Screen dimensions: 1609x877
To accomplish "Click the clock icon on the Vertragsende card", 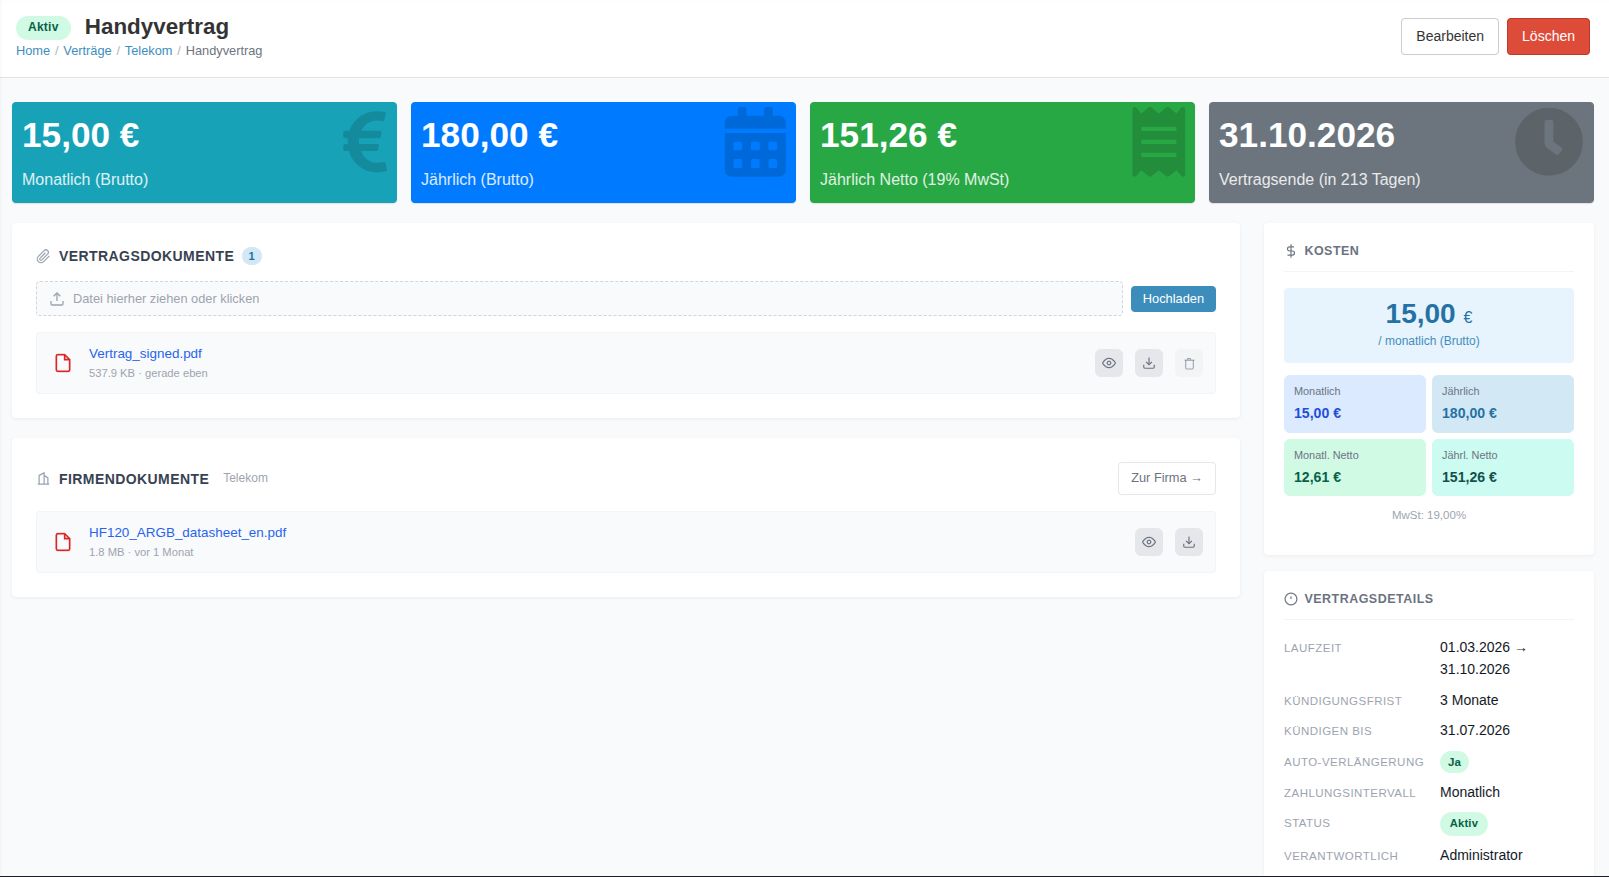I will 1548,142.
